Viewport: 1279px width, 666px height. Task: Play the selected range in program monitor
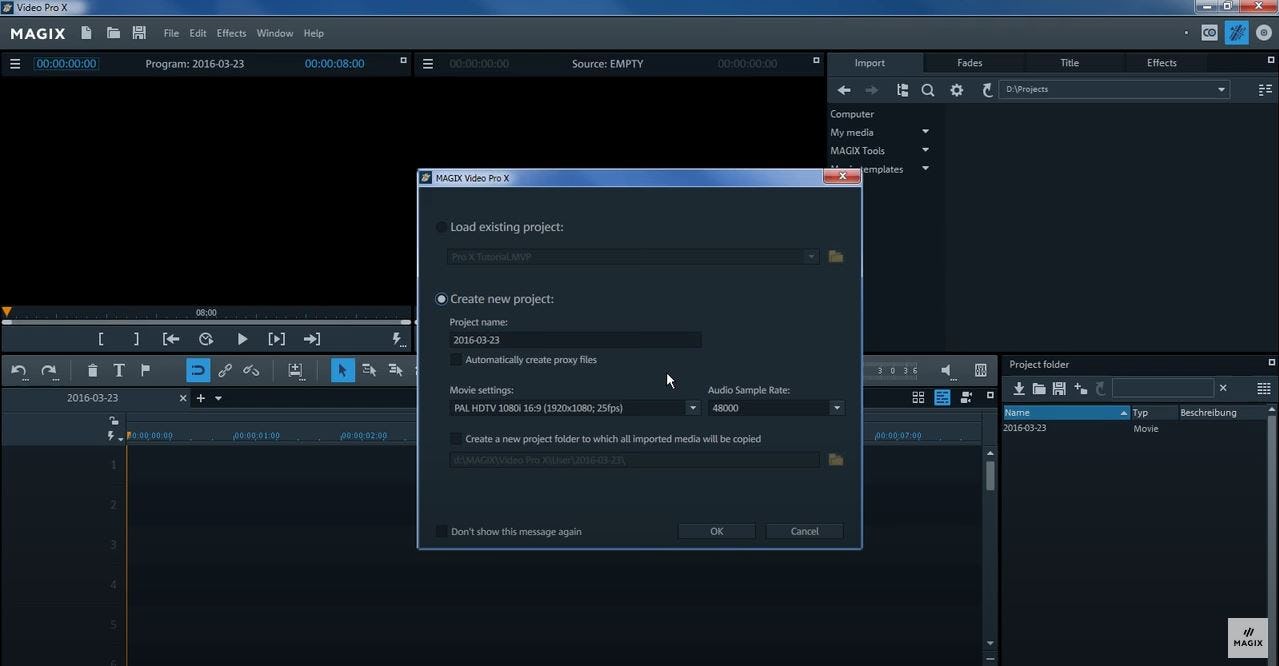click(277, 339)
